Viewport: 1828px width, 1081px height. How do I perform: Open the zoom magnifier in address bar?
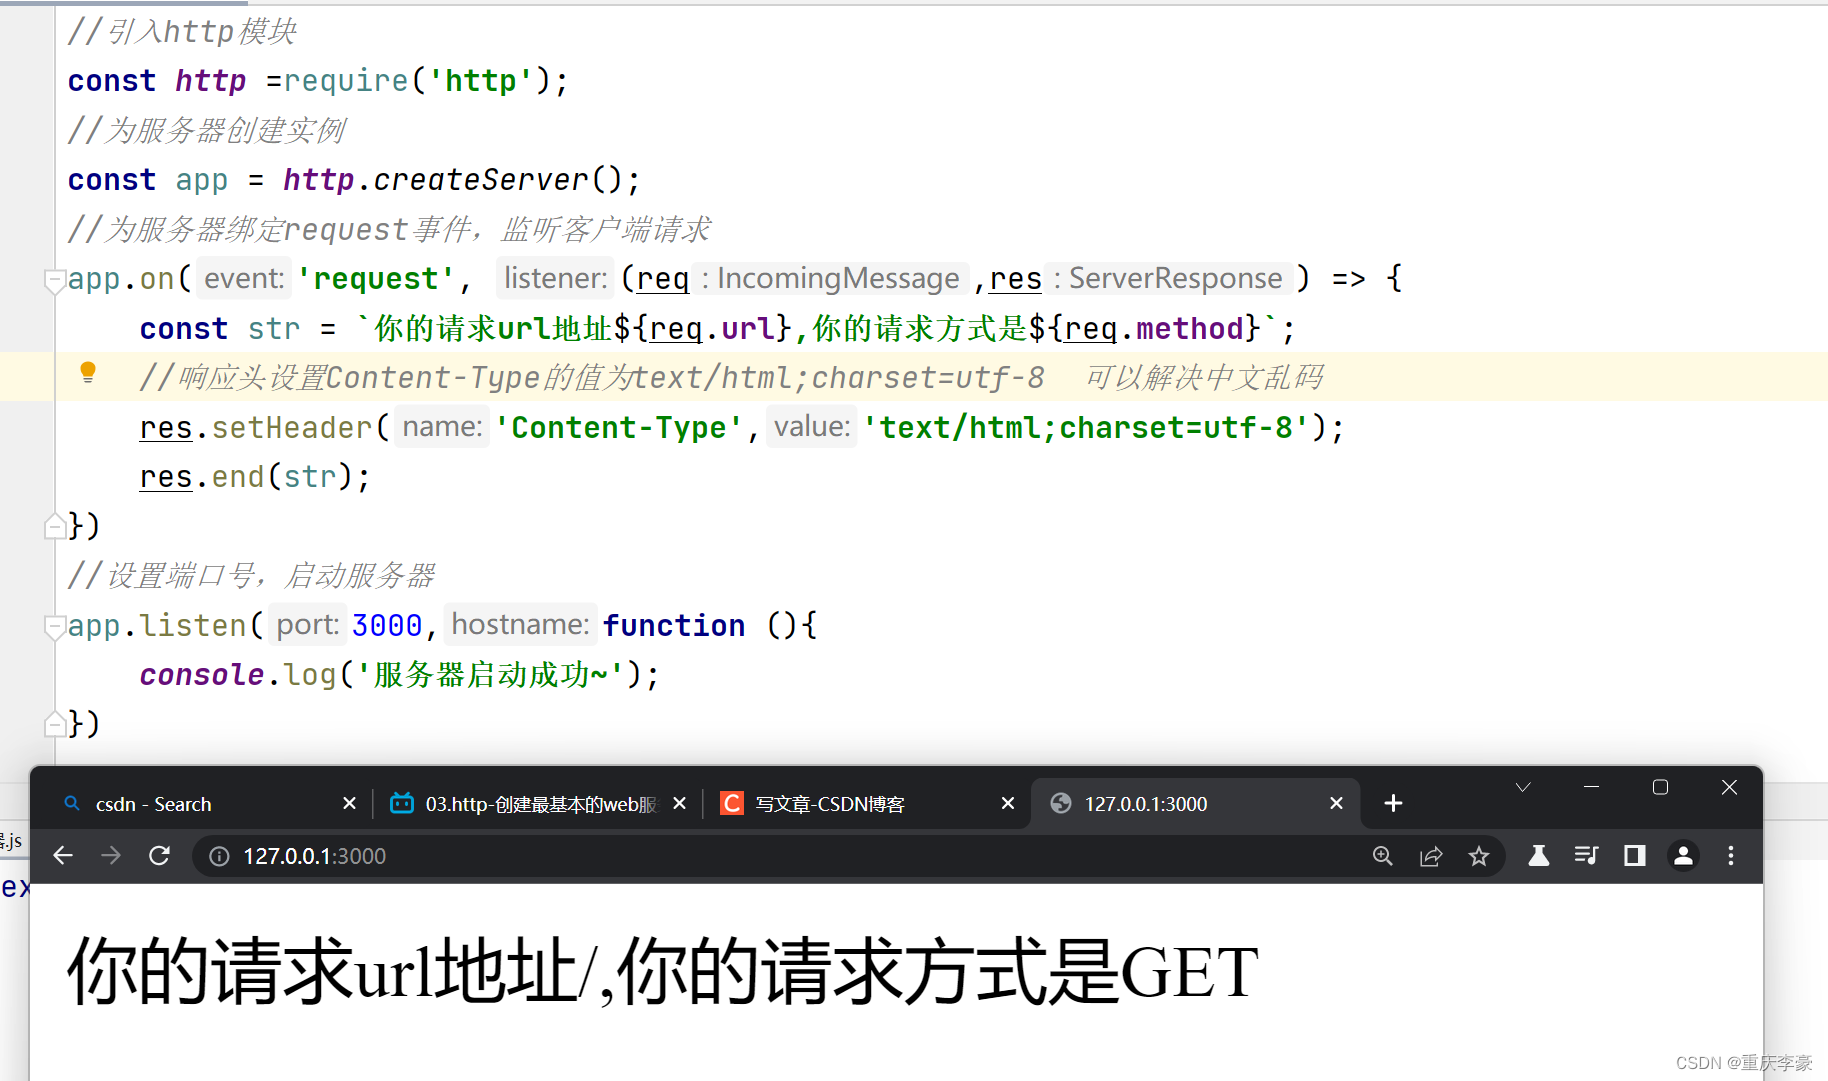(x=1383, y=856)
